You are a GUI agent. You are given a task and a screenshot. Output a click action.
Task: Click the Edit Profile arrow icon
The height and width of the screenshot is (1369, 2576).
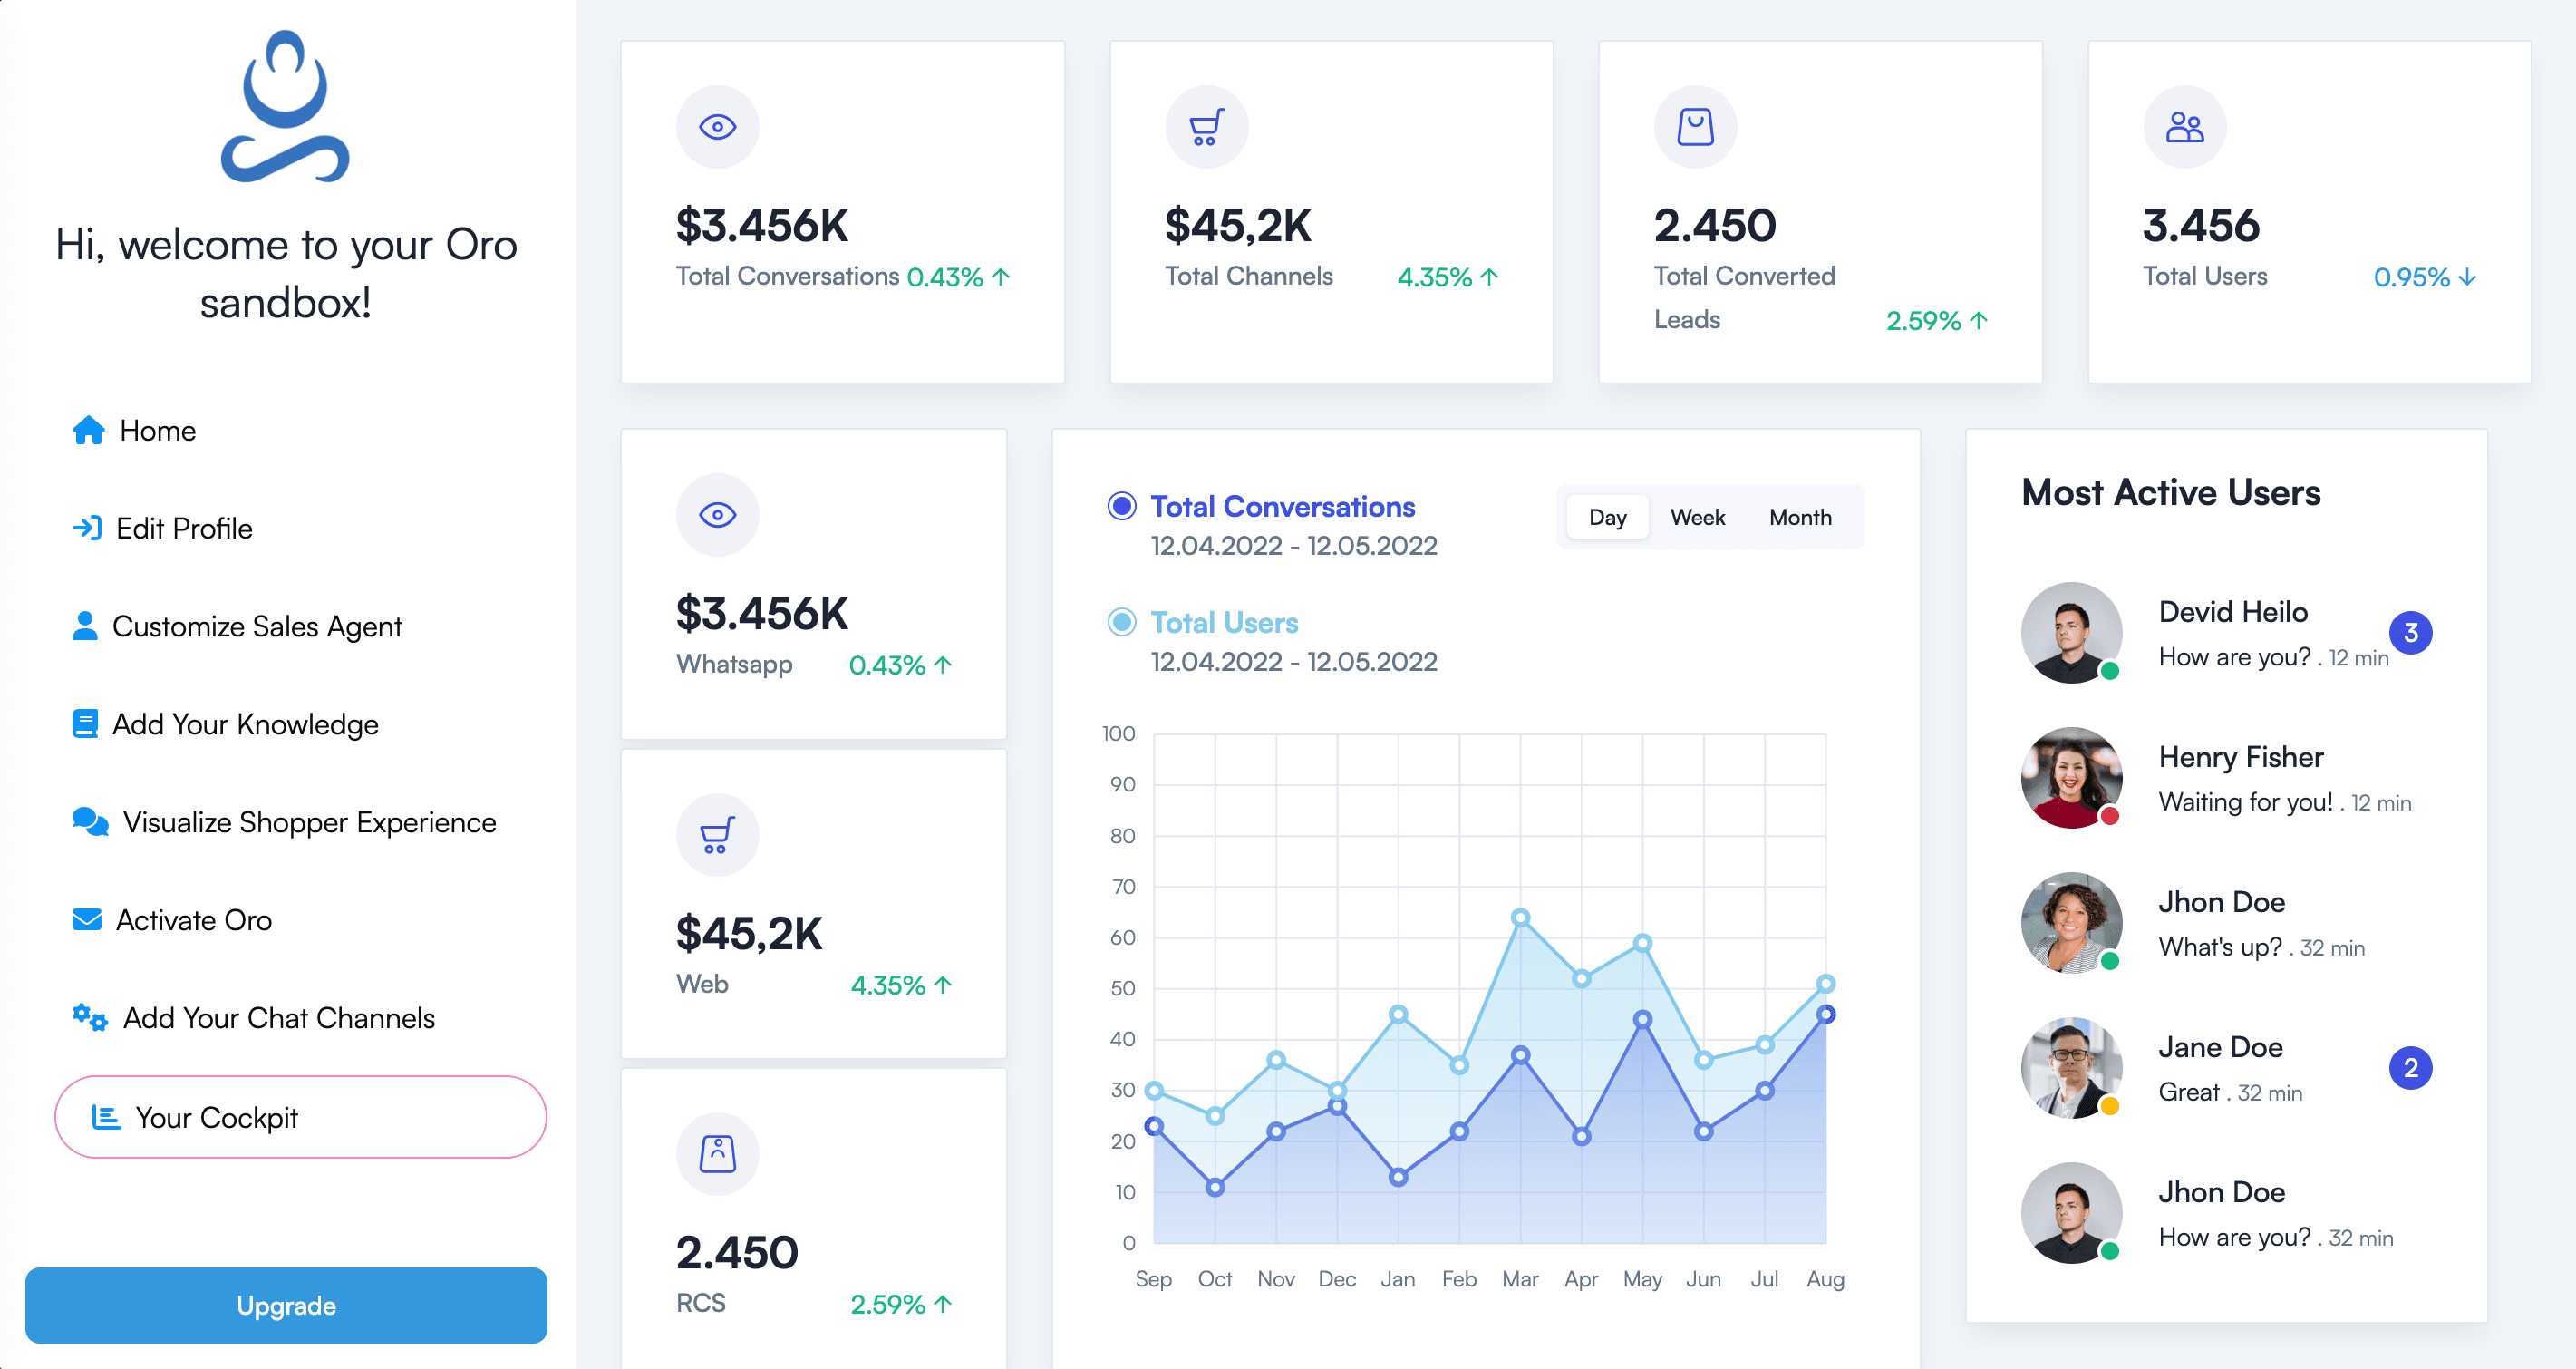[x=88, y=528]
